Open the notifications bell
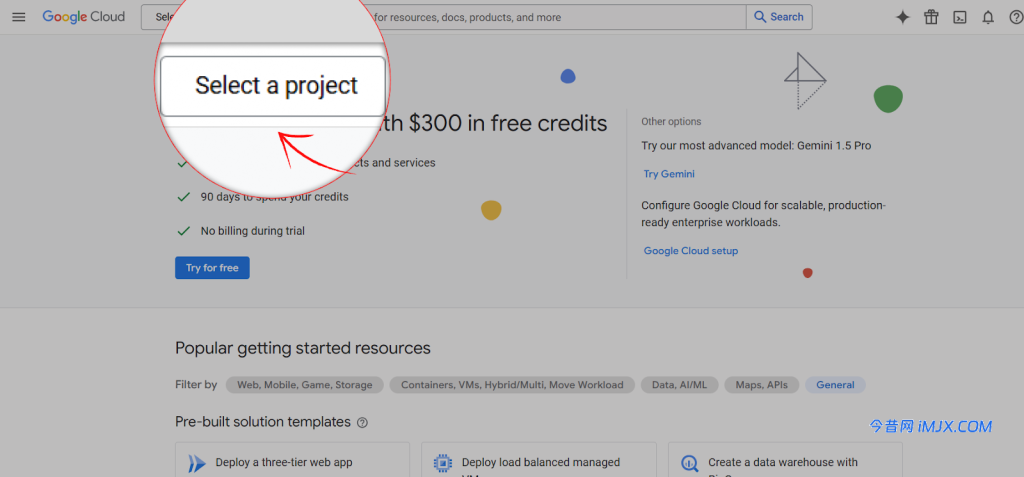The image size is (1024, 477). pos(988,17)
